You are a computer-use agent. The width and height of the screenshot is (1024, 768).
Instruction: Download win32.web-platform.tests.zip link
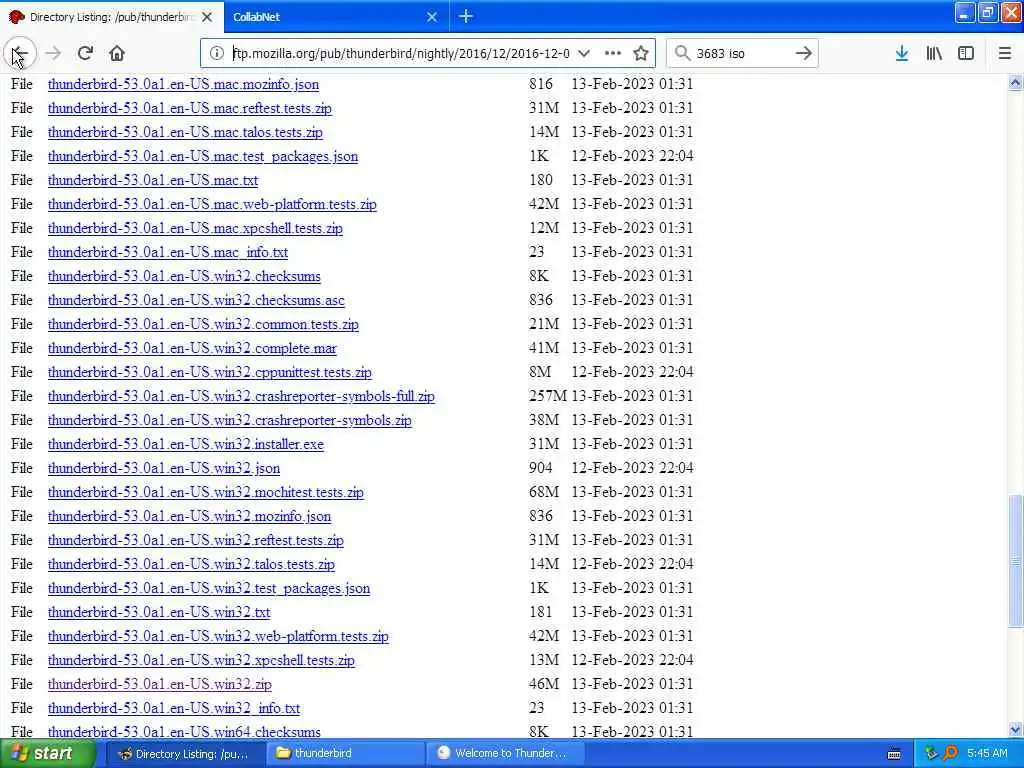point(218,636)
